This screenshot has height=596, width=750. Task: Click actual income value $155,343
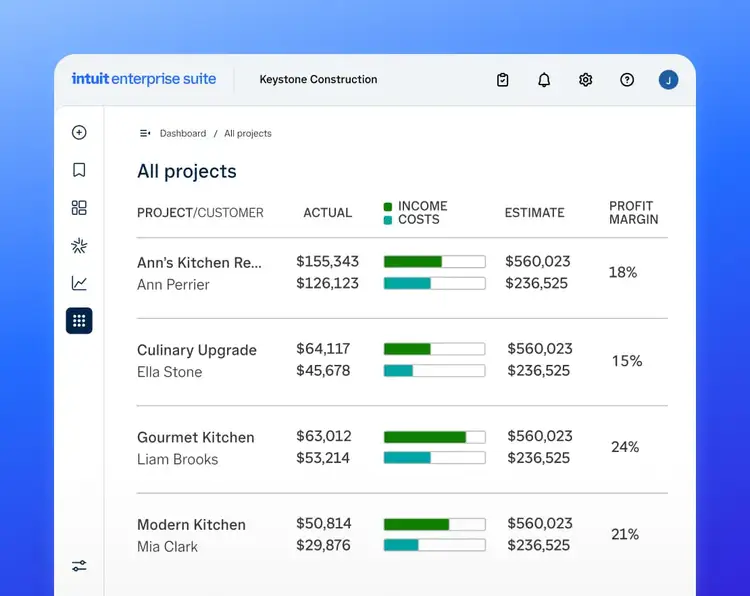tap(327, 262)
